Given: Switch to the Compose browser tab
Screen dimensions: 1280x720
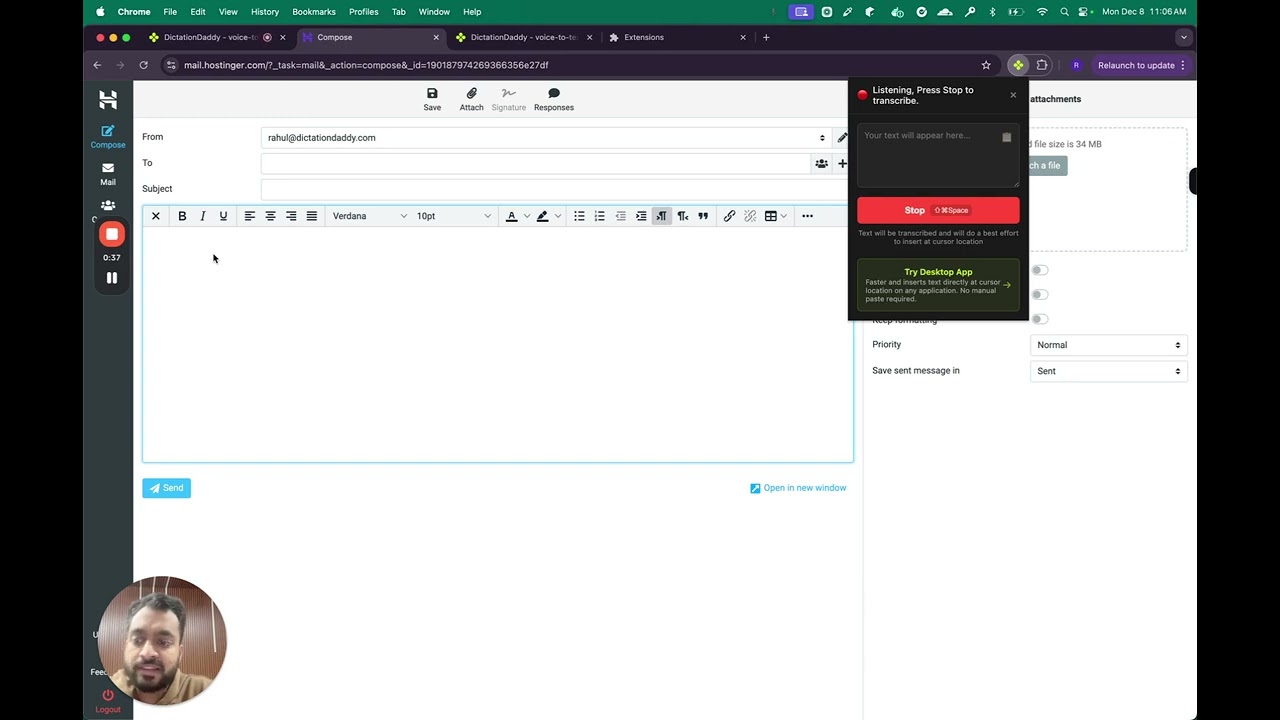Looking at the screenshot, I should pyautogui.click(x=371, y=37).
